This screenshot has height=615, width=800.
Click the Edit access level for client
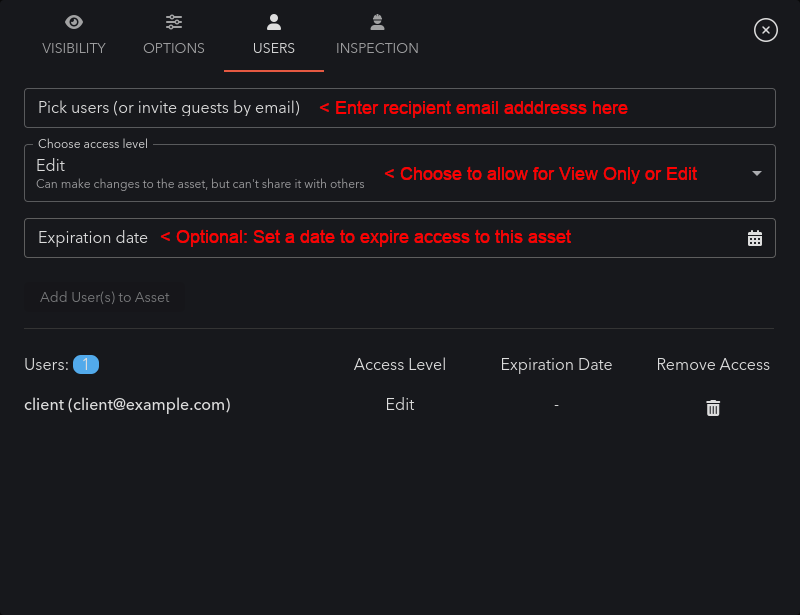click(x=400, y=405)
